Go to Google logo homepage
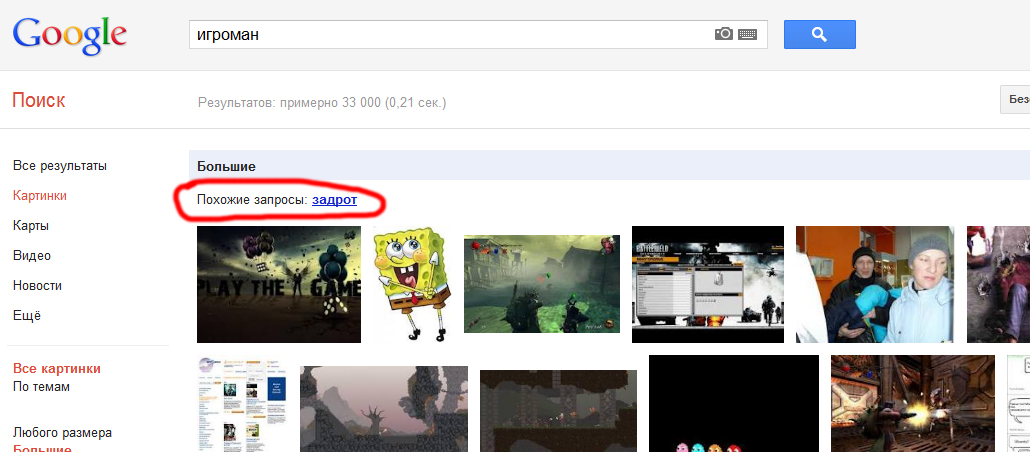The image size is (1030, 452). (x=69, y=37)
